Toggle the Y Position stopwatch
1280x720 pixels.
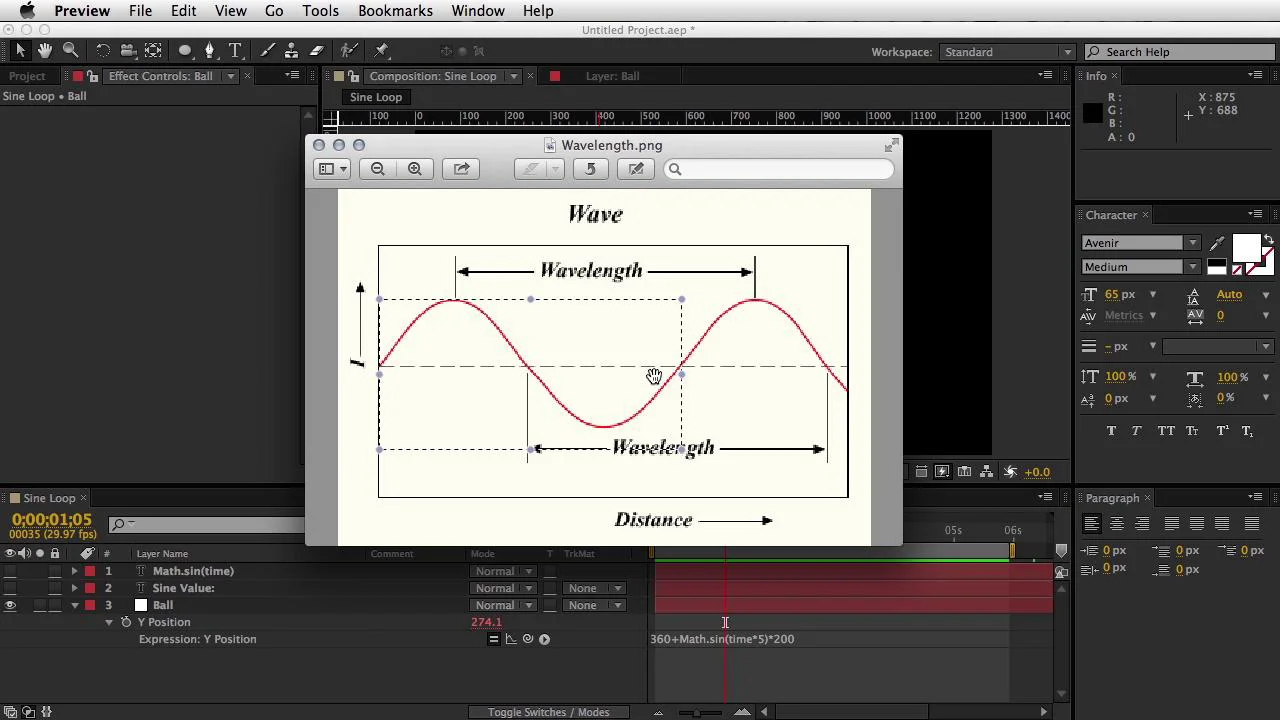[x=126, y=622]
